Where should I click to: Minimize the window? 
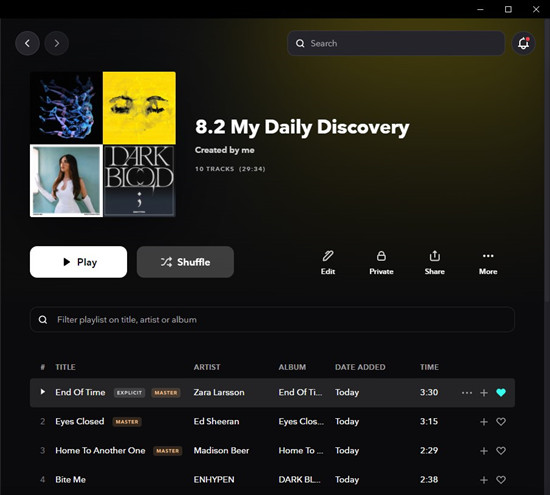click(481, 9)
